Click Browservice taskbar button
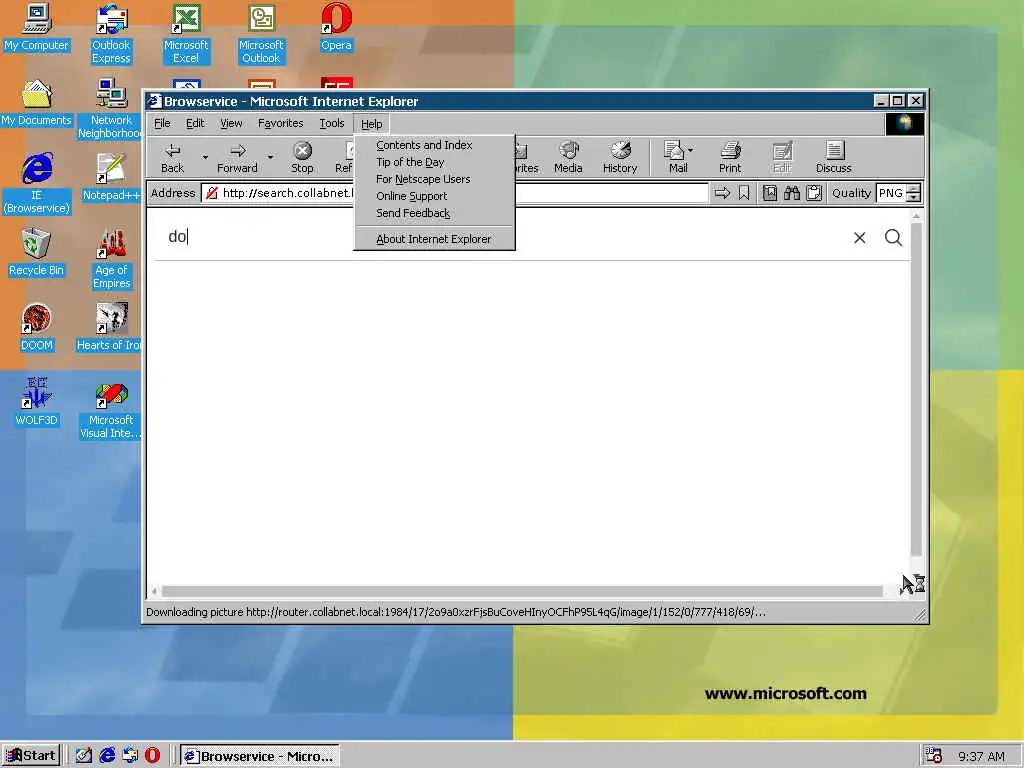Screen dimensions: 1024x768 click(x=259, y=756)
